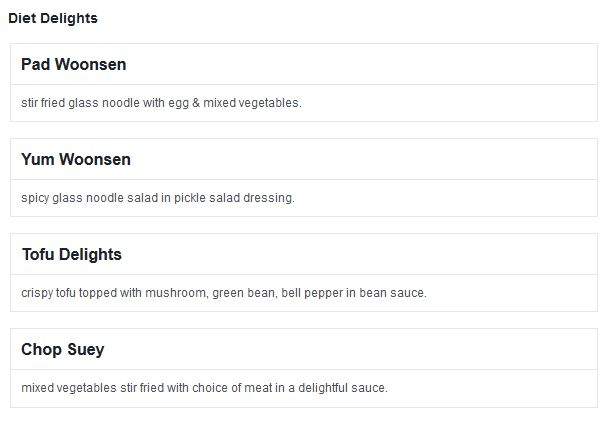Screen dimensions: 610x423
Task: Click the word Diet in the heading
Action: point(23,18)
